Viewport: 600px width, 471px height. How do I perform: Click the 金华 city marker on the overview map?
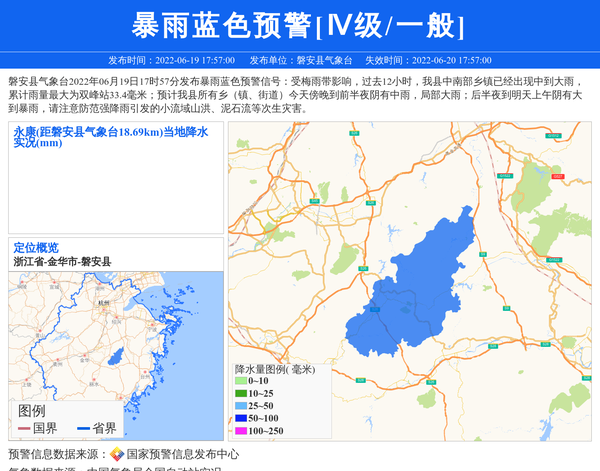click(x=85, y=360)
